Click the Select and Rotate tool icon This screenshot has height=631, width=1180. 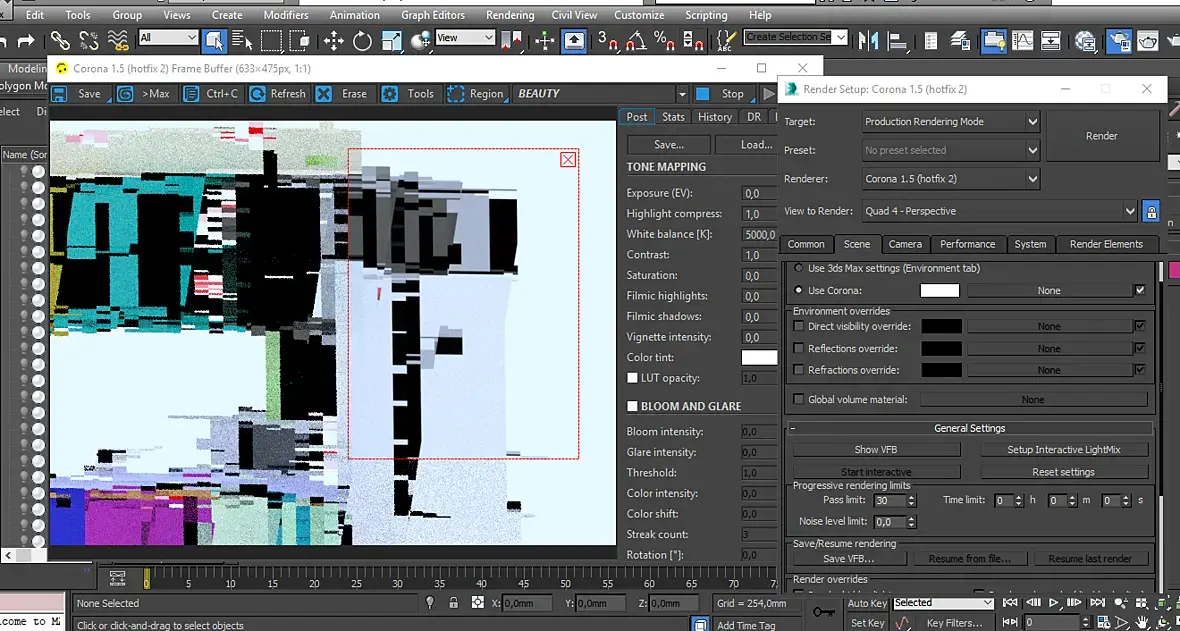362,40
